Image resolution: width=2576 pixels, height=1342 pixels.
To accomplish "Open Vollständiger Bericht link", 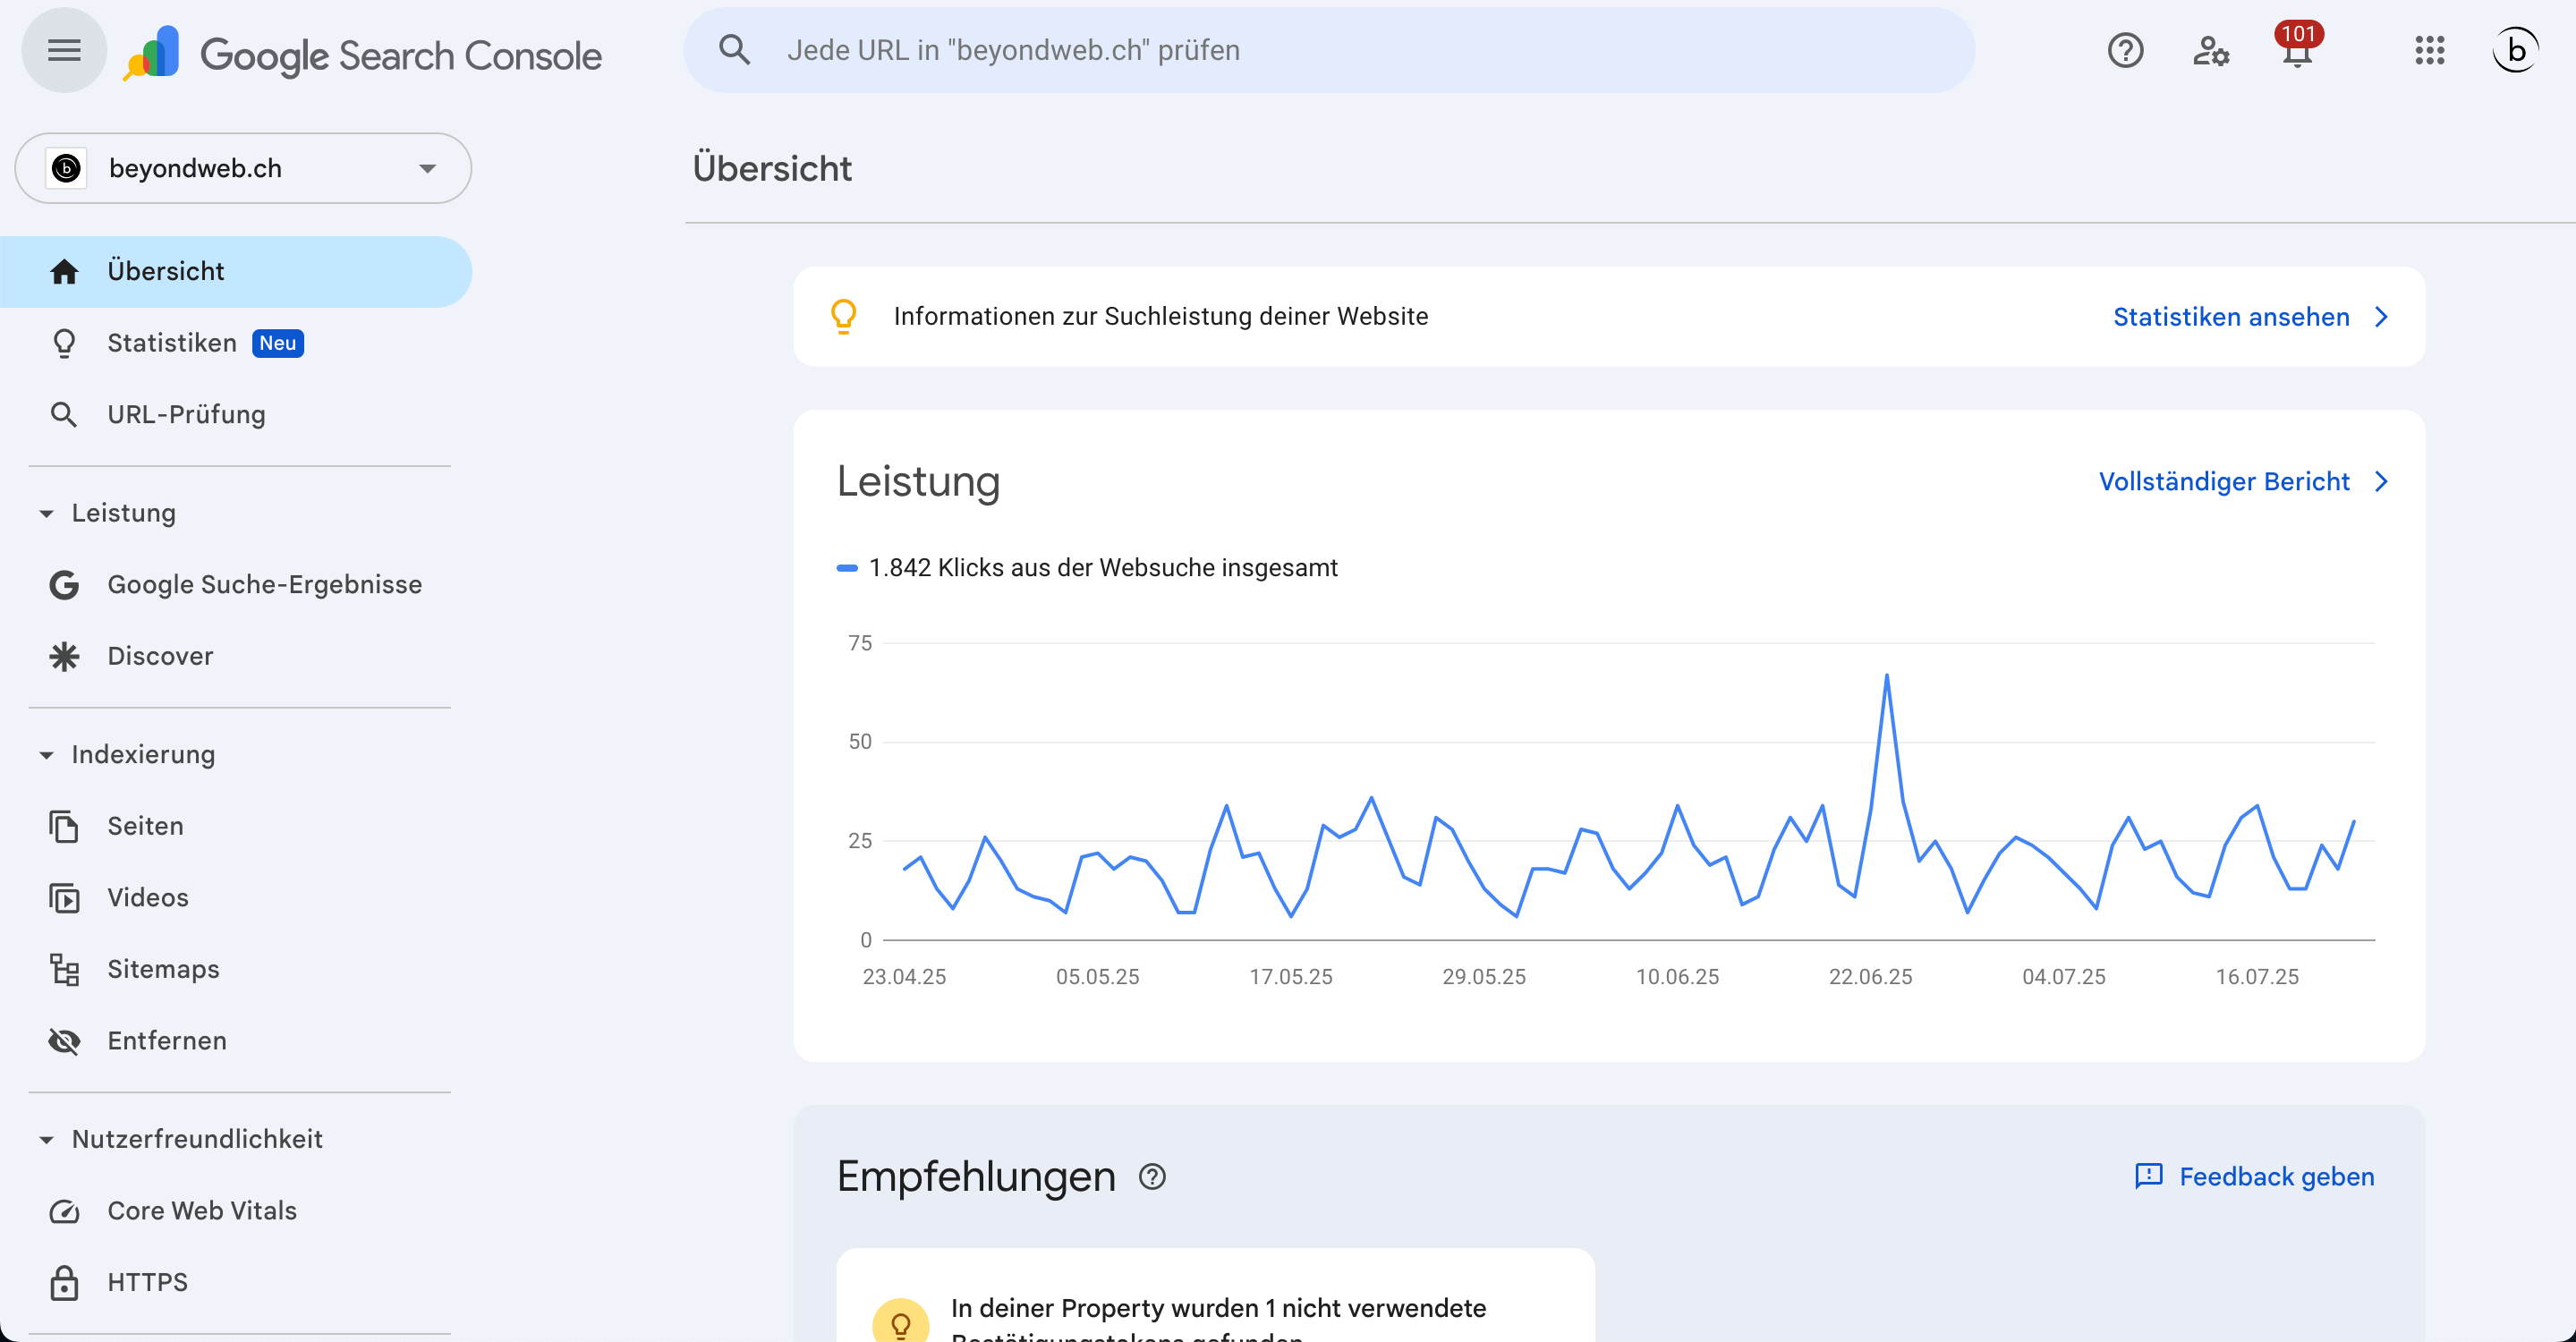I will (2224, 482).
